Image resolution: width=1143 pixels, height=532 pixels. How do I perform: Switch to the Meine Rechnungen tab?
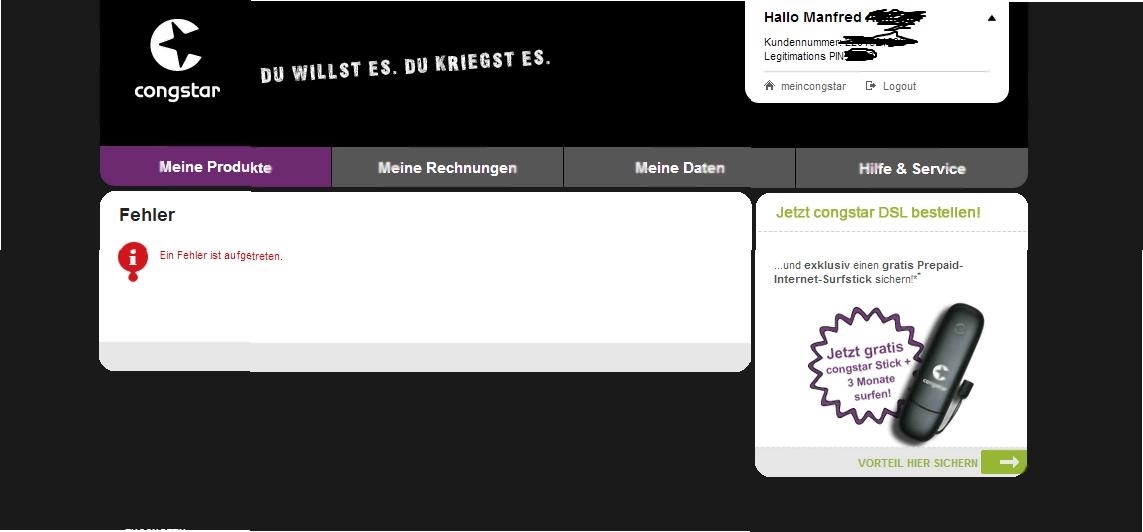tap(447, 168)
